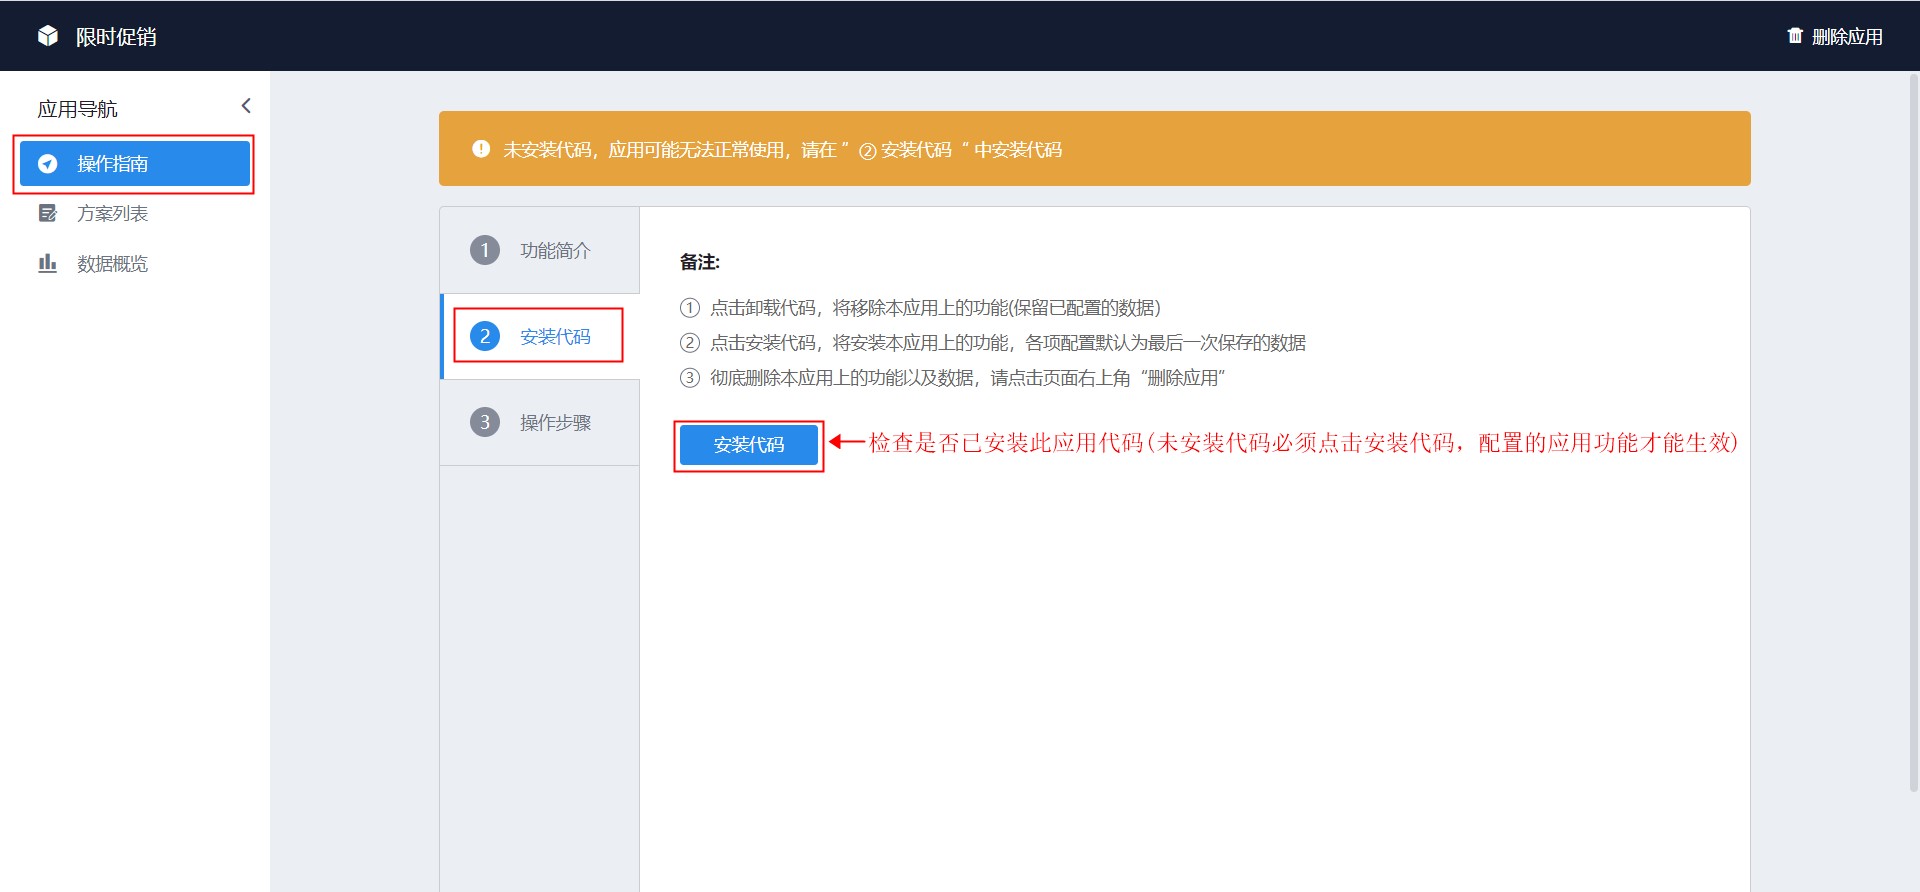
Task: Click the compass icon on 操作指南
Action: 47,163
